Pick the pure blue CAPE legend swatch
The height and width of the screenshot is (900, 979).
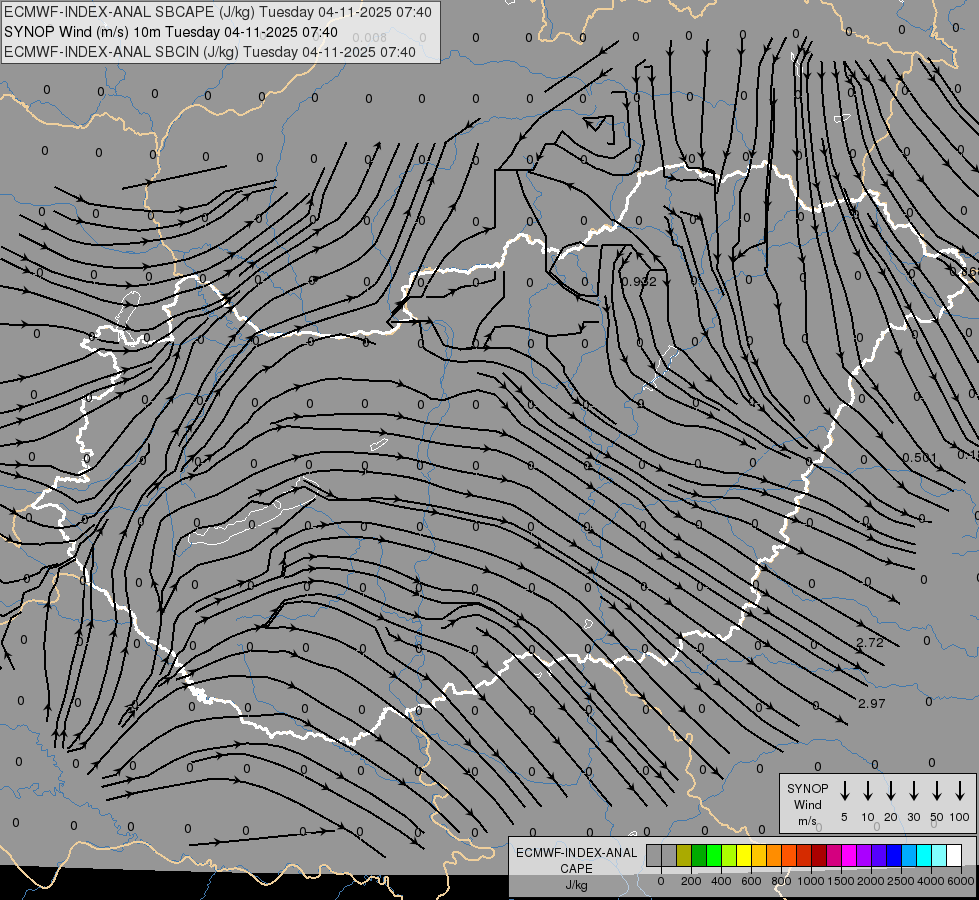(x=894, y=855)
